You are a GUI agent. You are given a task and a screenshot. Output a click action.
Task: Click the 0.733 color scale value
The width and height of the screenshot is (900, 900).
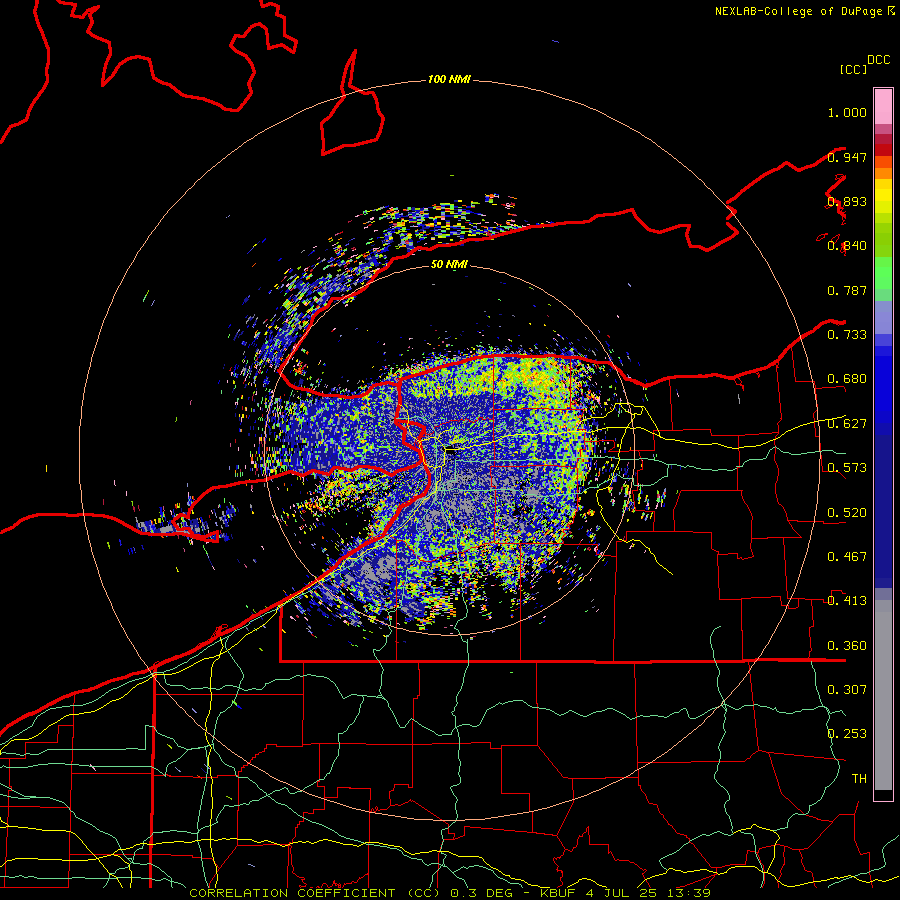tap(847, 335)
